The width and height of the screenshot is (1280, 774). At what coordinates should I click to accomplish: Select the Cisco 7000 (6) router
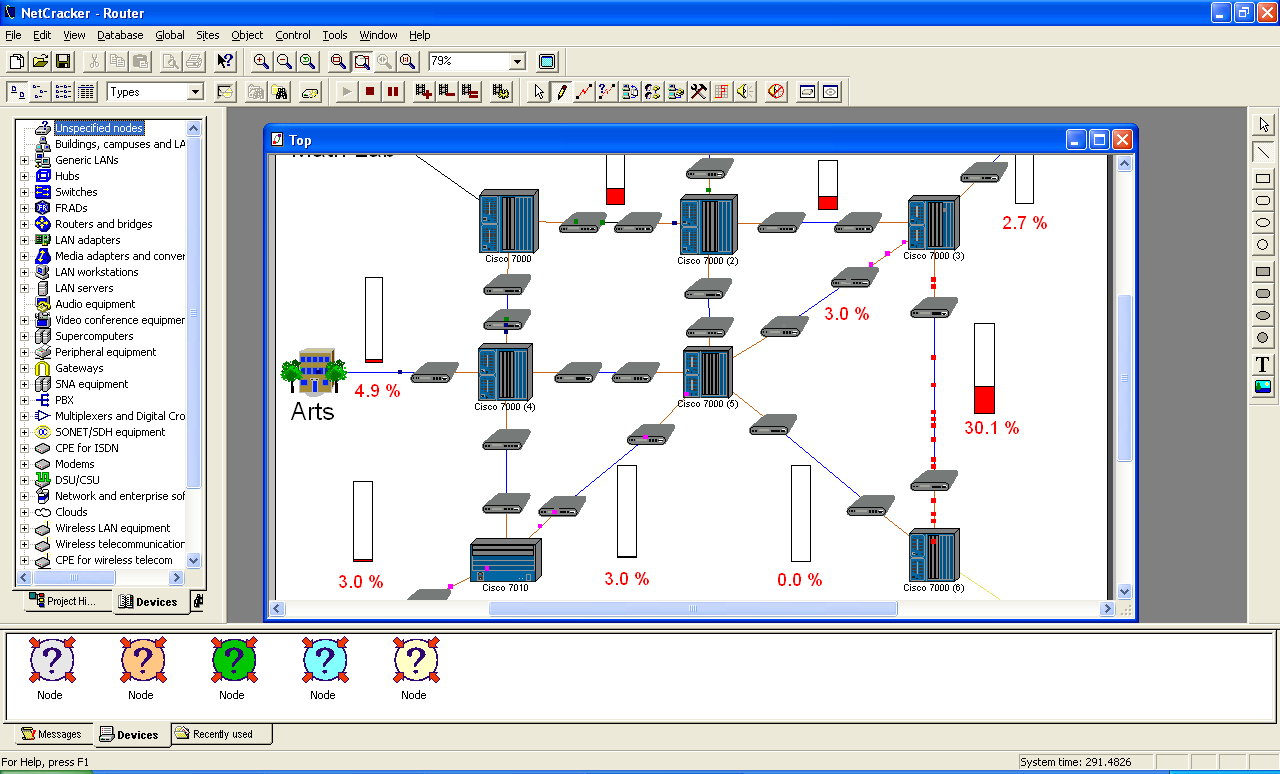click(934, 555)
